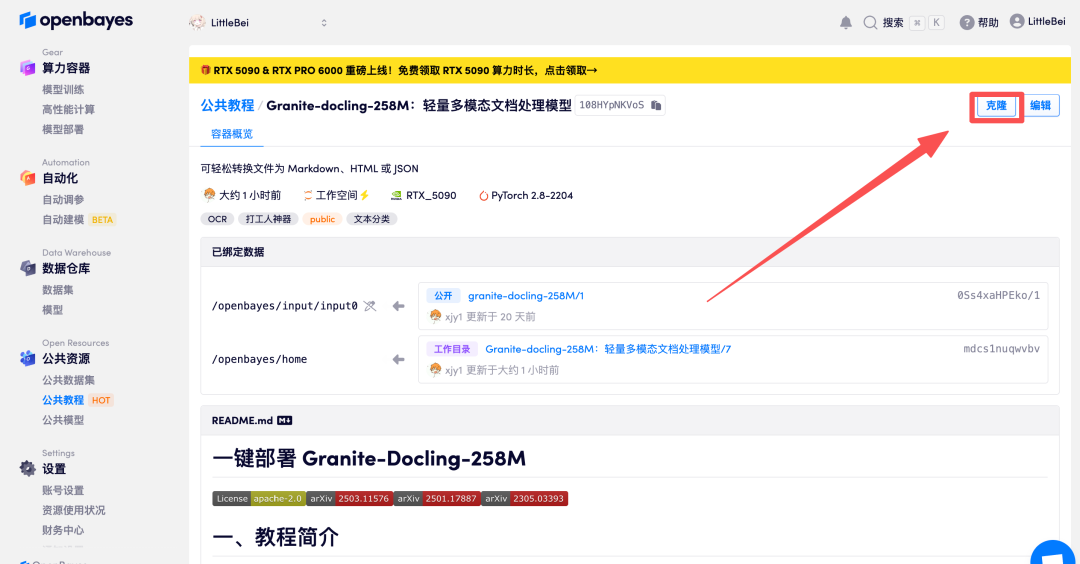Open the Granite-docling-258M workspace /7 link
1080x564 pixels.
coord(608,349)
